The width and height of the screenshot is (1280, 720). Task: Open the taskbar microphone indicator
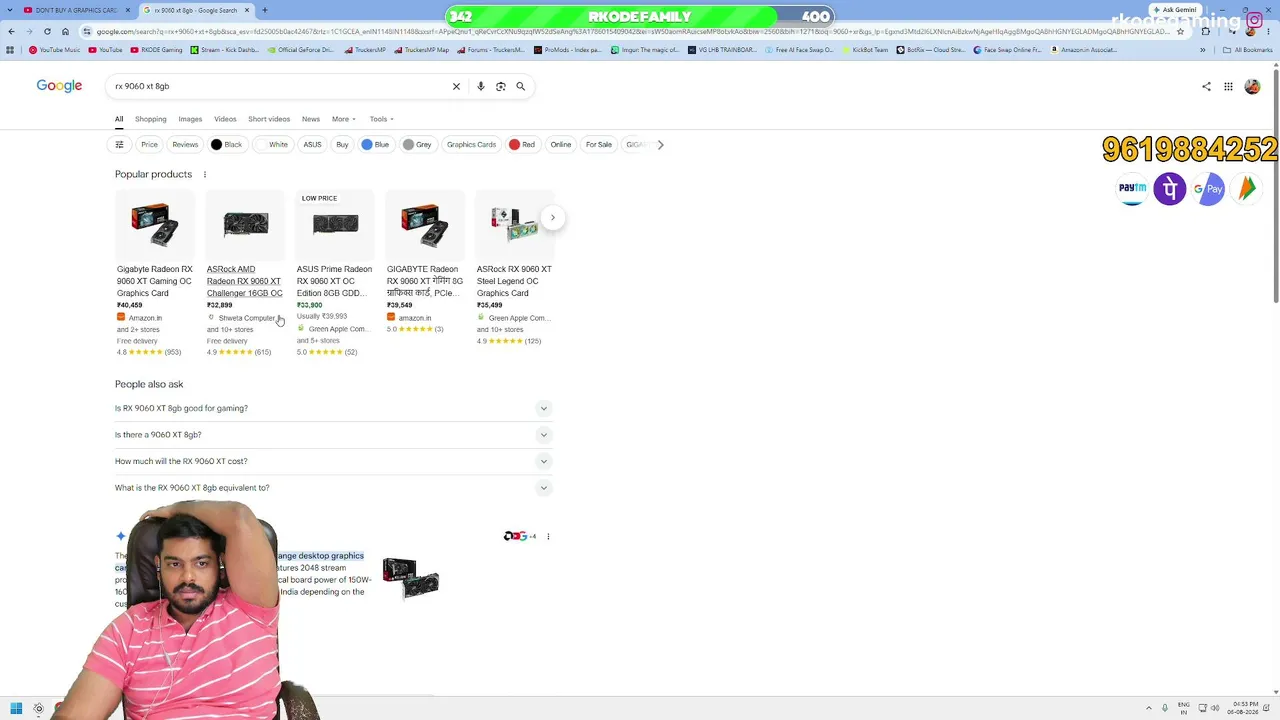1165,709
